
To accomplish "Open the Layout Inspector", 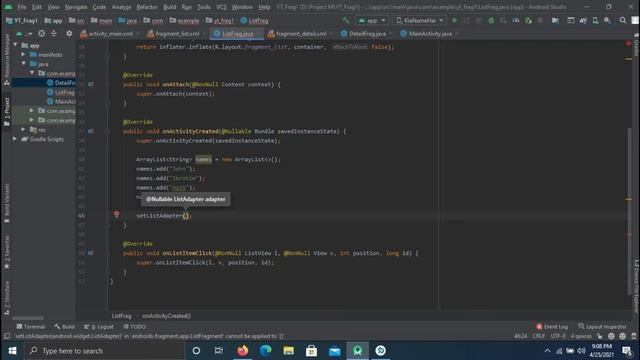I will tap(602, 327).
